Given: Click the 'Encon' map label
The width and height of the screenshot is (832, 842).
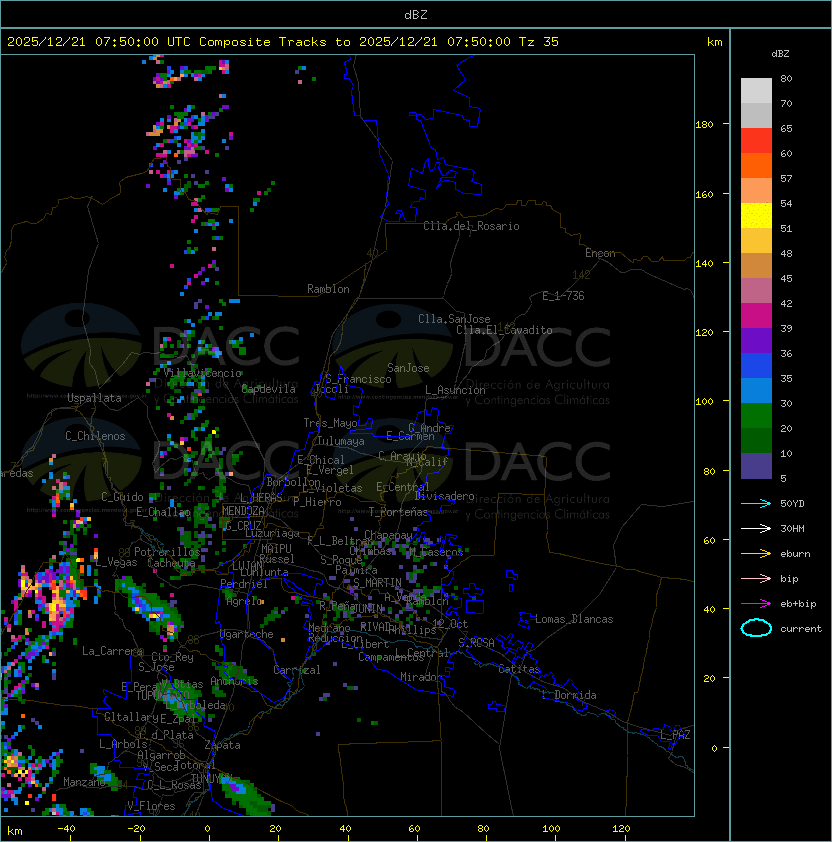Looking at the screenshot, I should (x=600, y=253).
